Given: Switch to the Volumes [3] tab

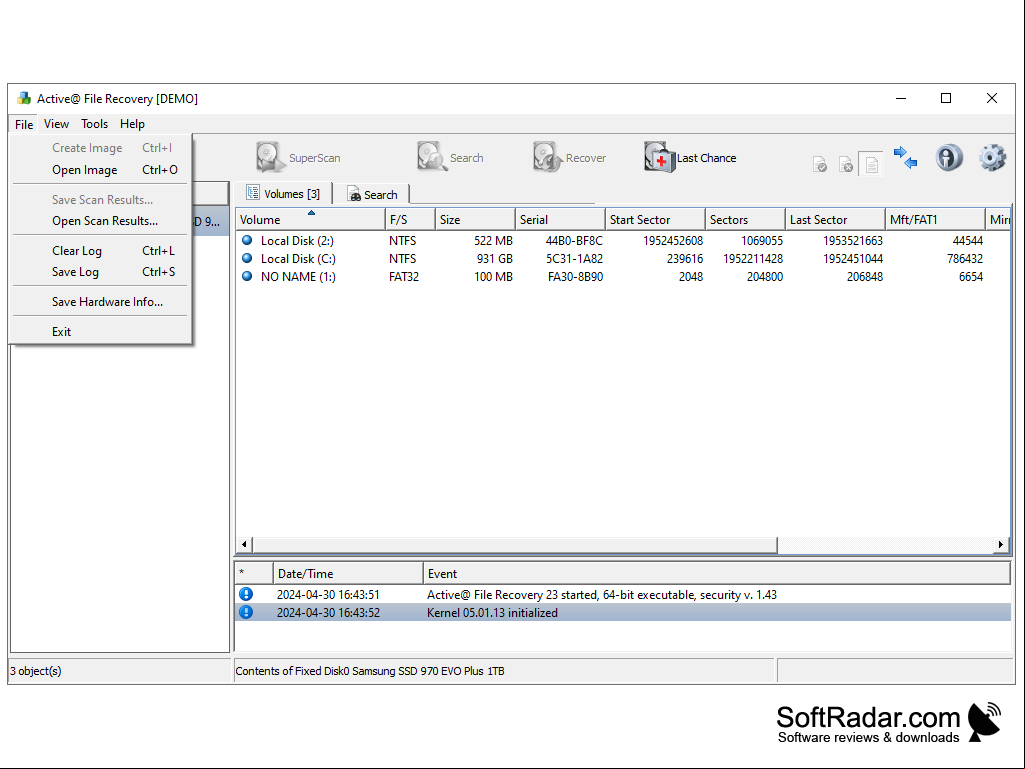Looking at the screenshot, I should (x=283, y=194).
